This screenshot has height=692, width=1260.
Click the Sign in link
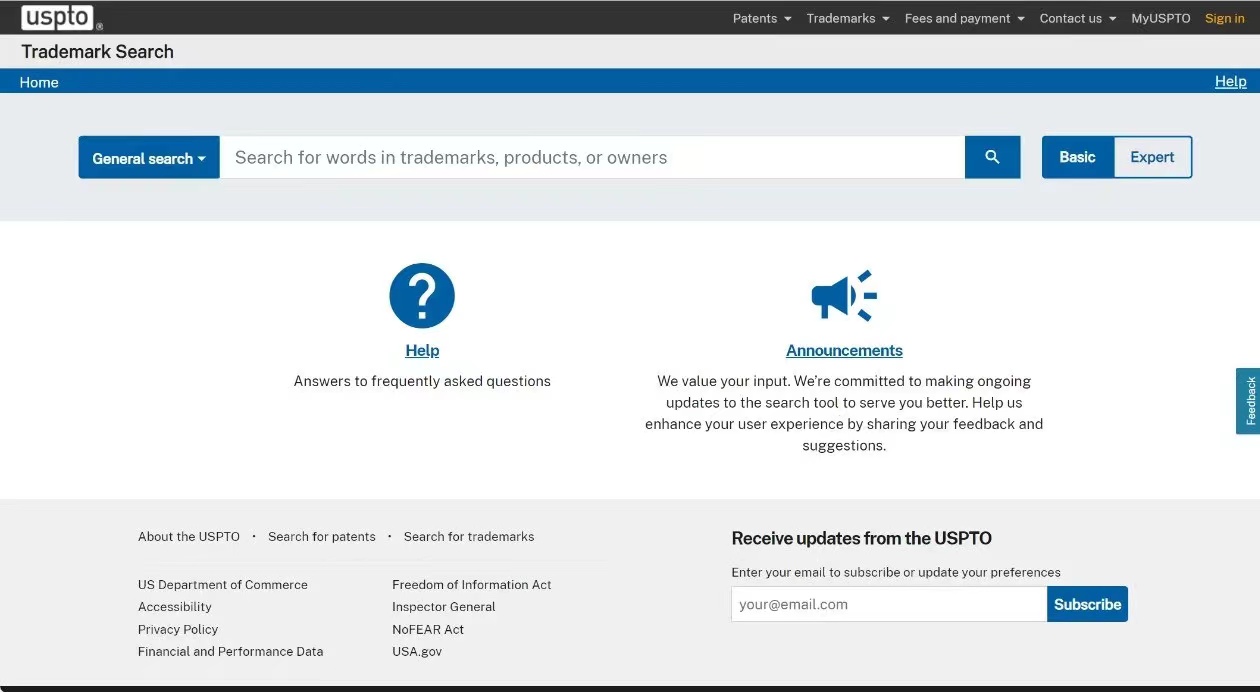1224,18
